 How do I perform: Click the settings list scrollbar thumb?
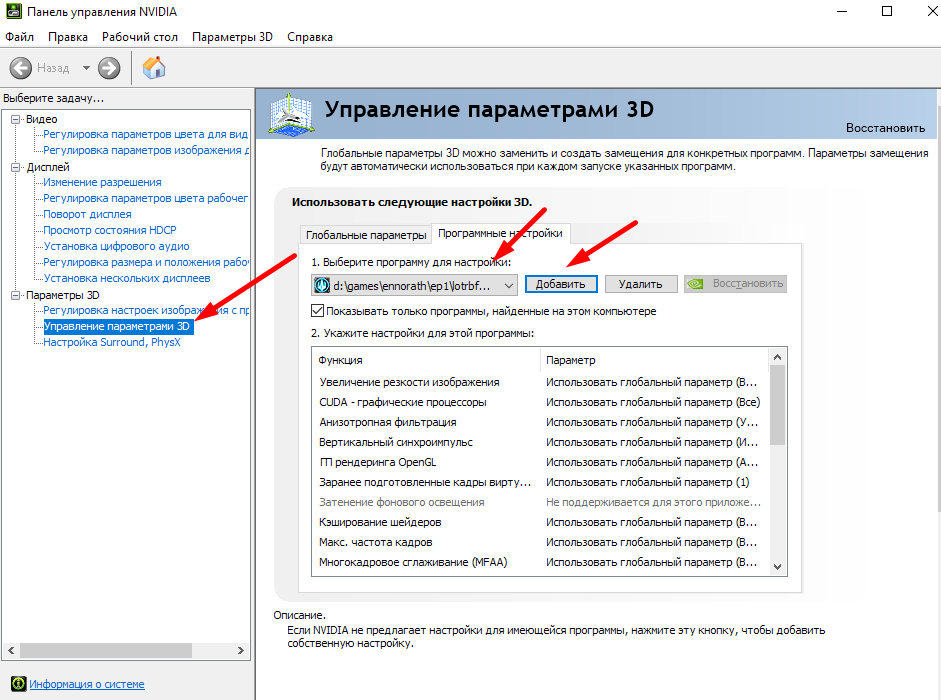(x=778, y=405)
